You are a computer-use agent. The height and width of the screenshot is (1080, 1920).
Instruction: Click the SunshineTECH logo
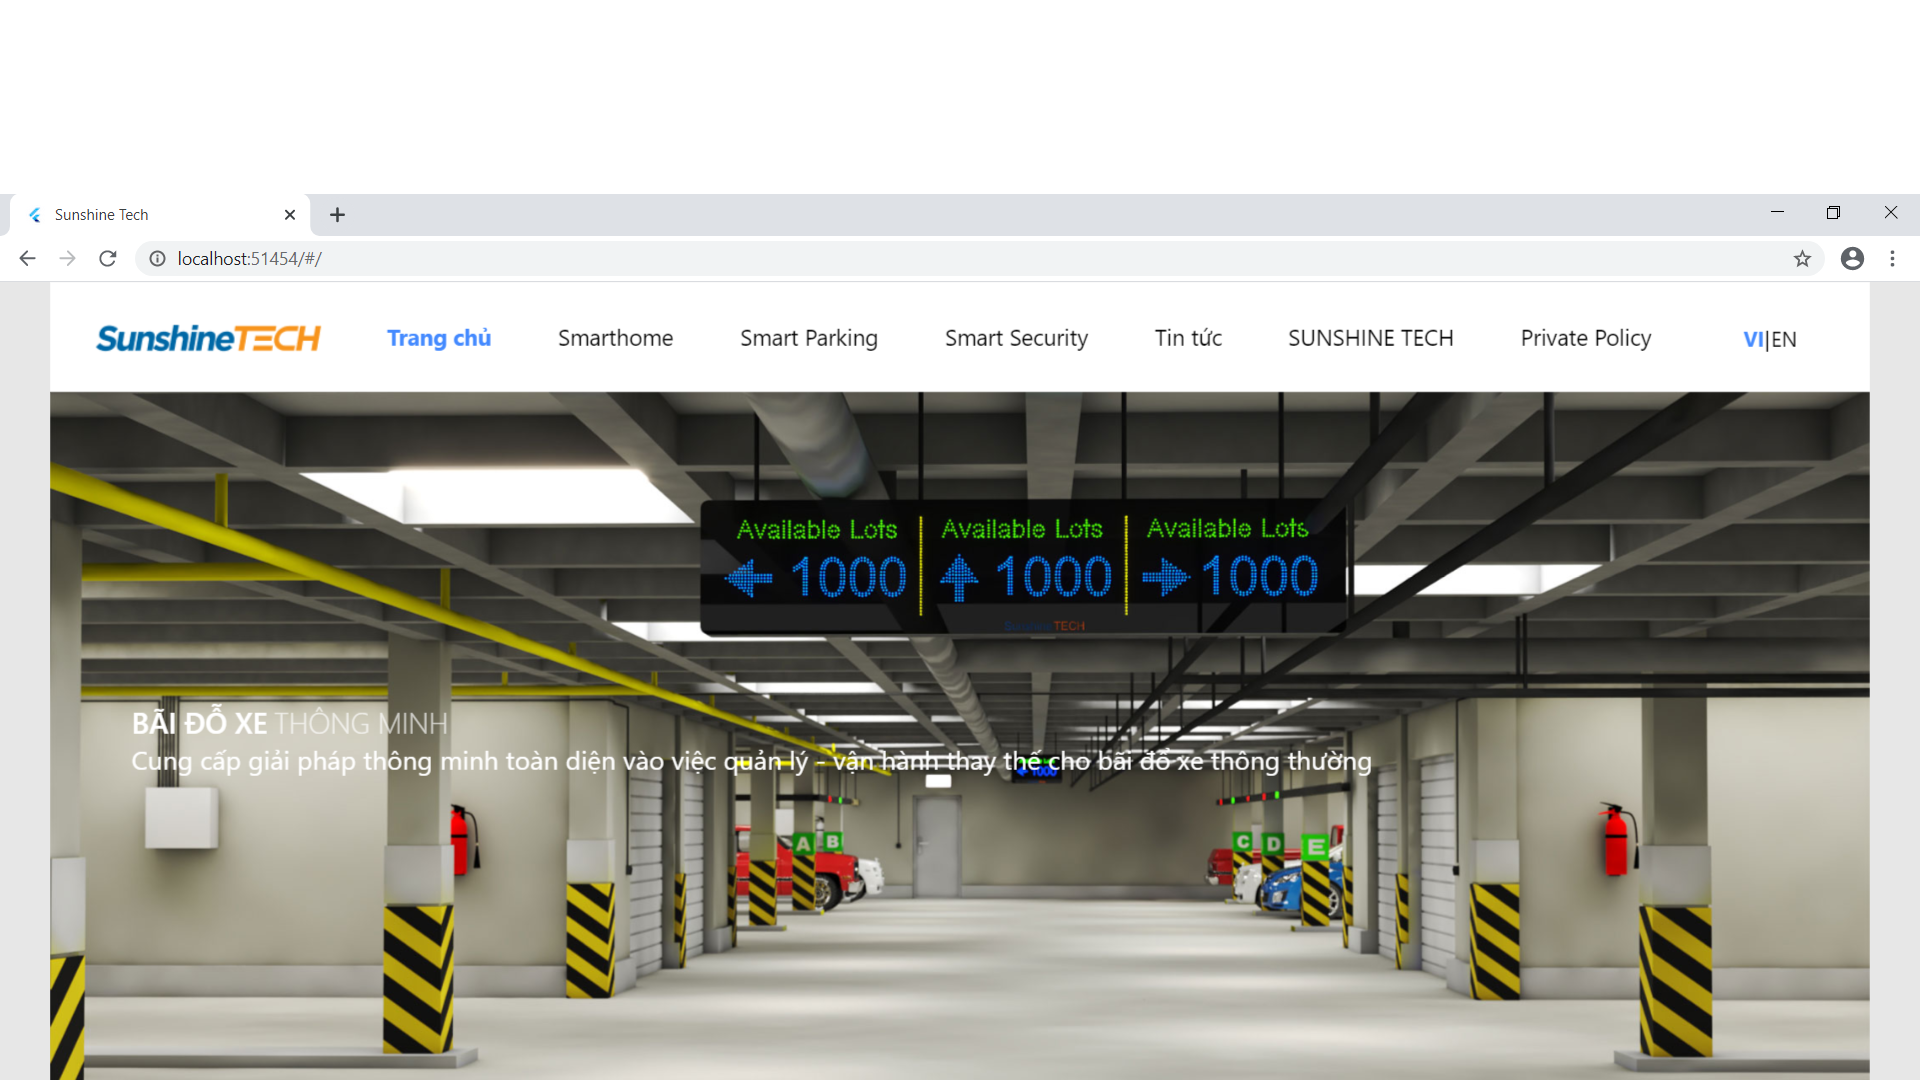point(208,338)
